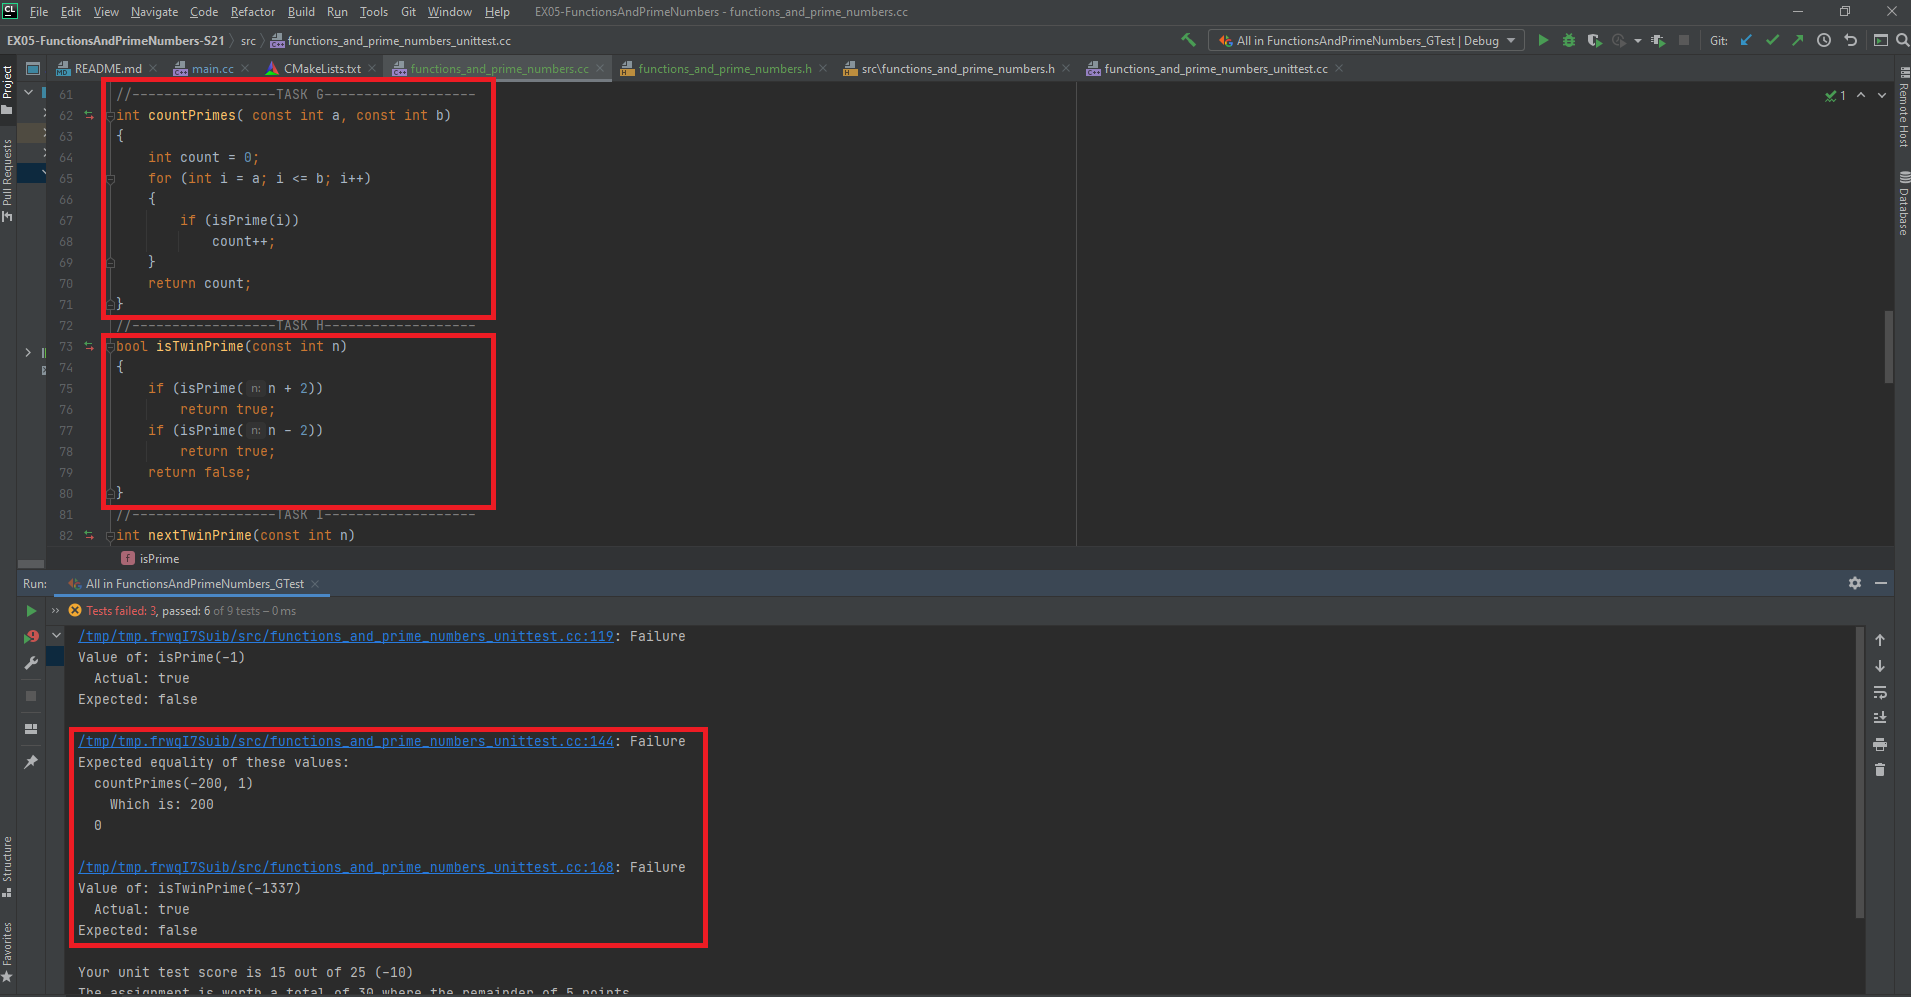
Task: Open the Remote Host side panel
Action: coord(1903,108)
